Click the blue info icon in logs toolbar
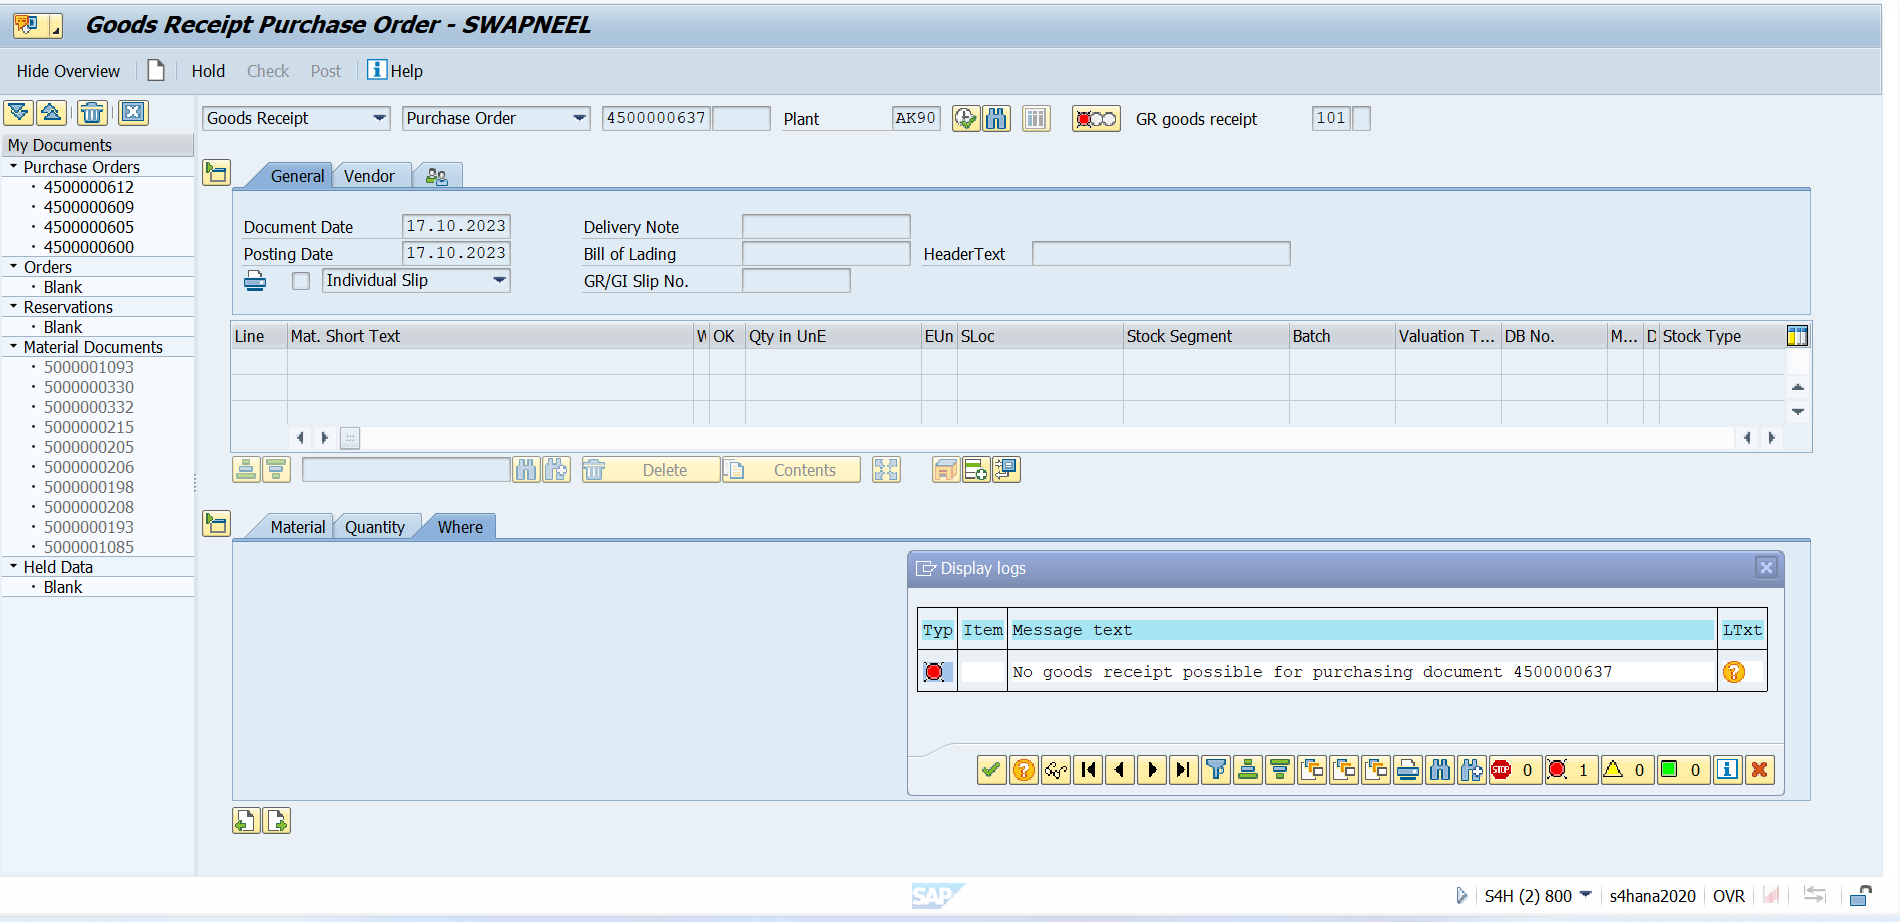1900x922 pixels. click(x=1727, y=770)
